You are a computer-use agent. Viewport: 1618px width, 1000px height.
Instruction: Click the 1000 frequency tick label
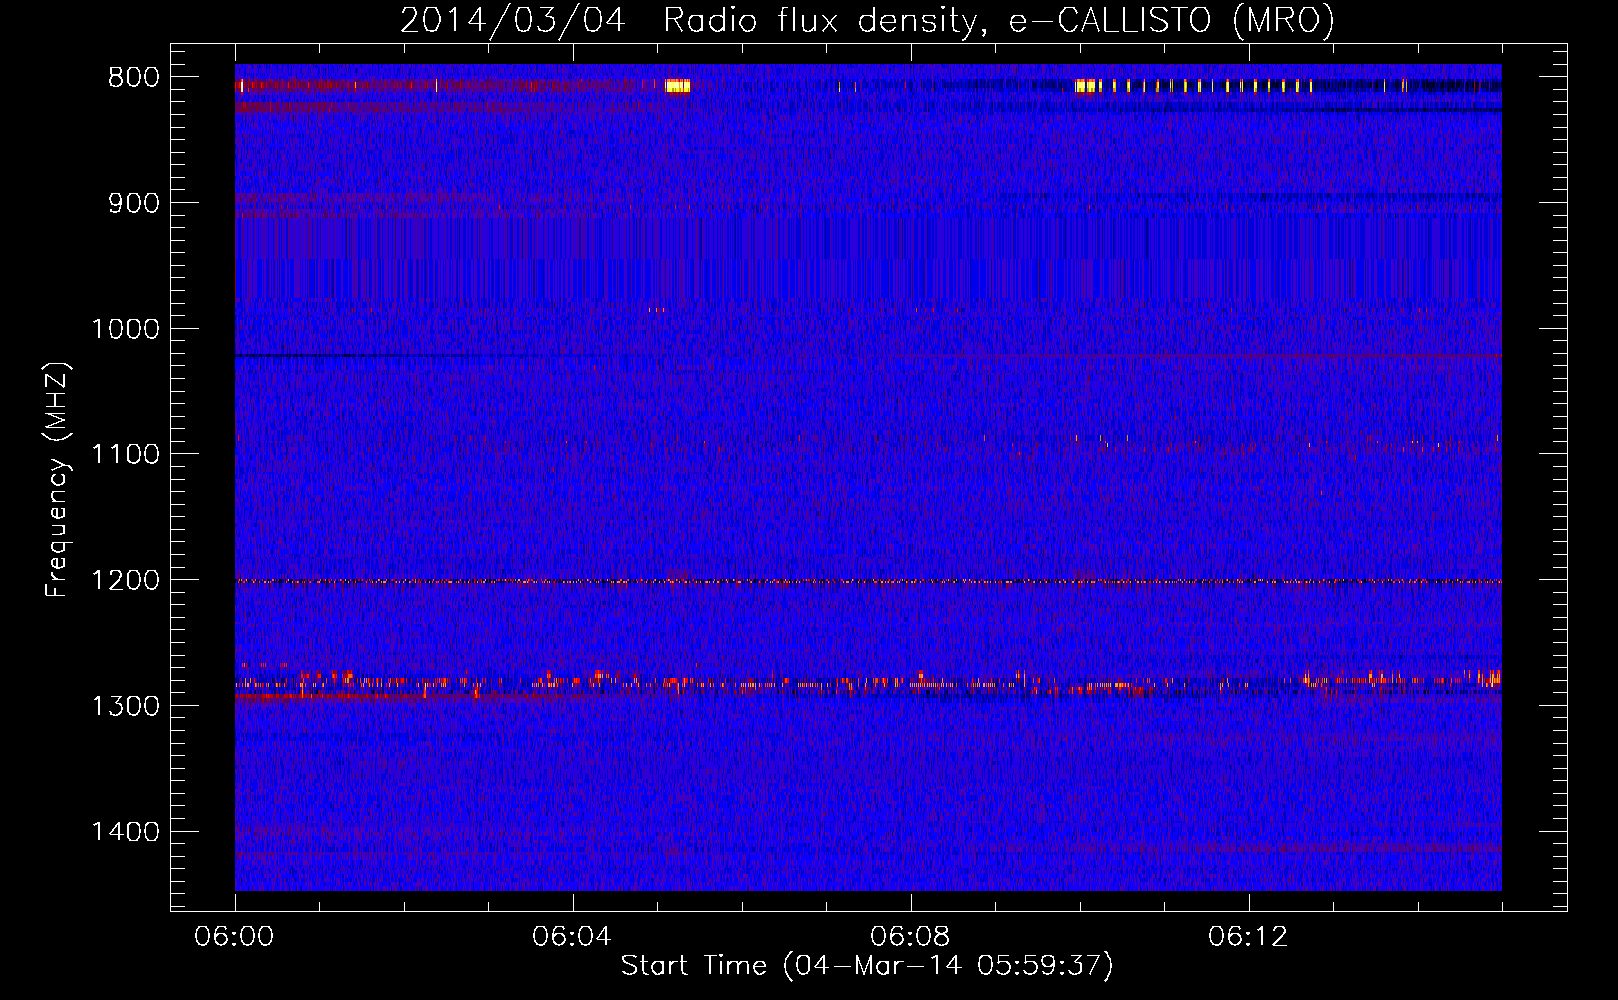pos(125,329)
